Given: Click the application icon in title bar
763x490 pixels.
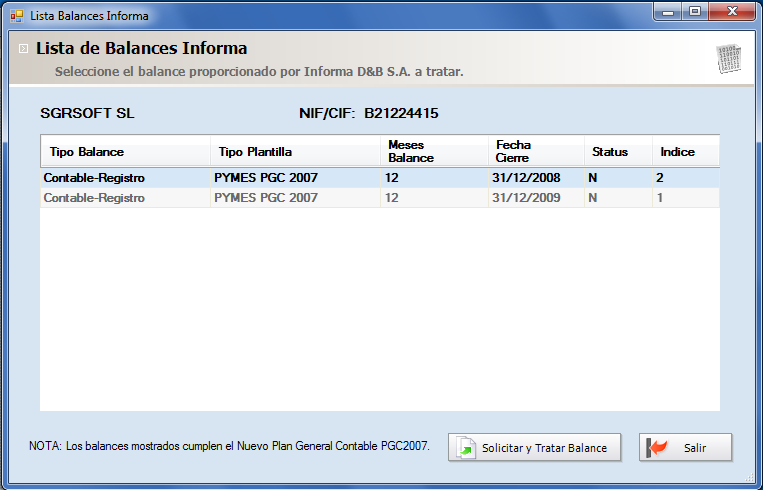Looking at the screenshot, I should tap(17, 16).
